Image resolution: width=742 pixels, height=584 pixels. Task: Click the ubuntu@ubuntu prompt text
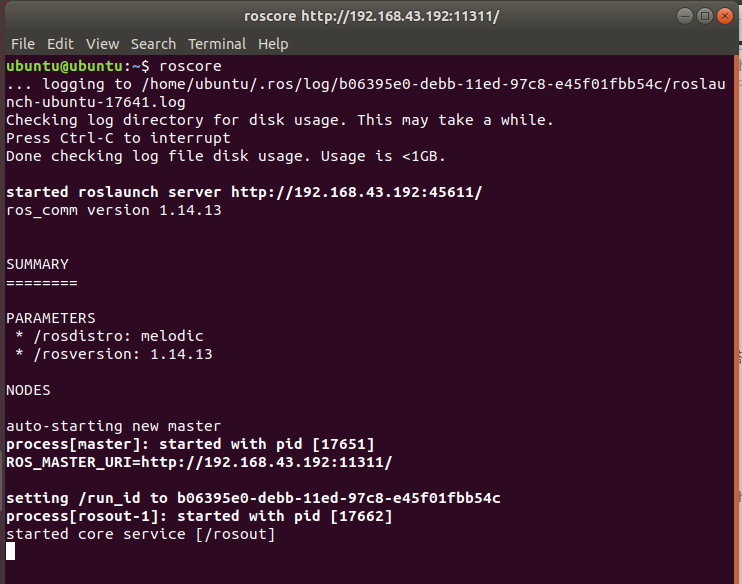[64, 66]
